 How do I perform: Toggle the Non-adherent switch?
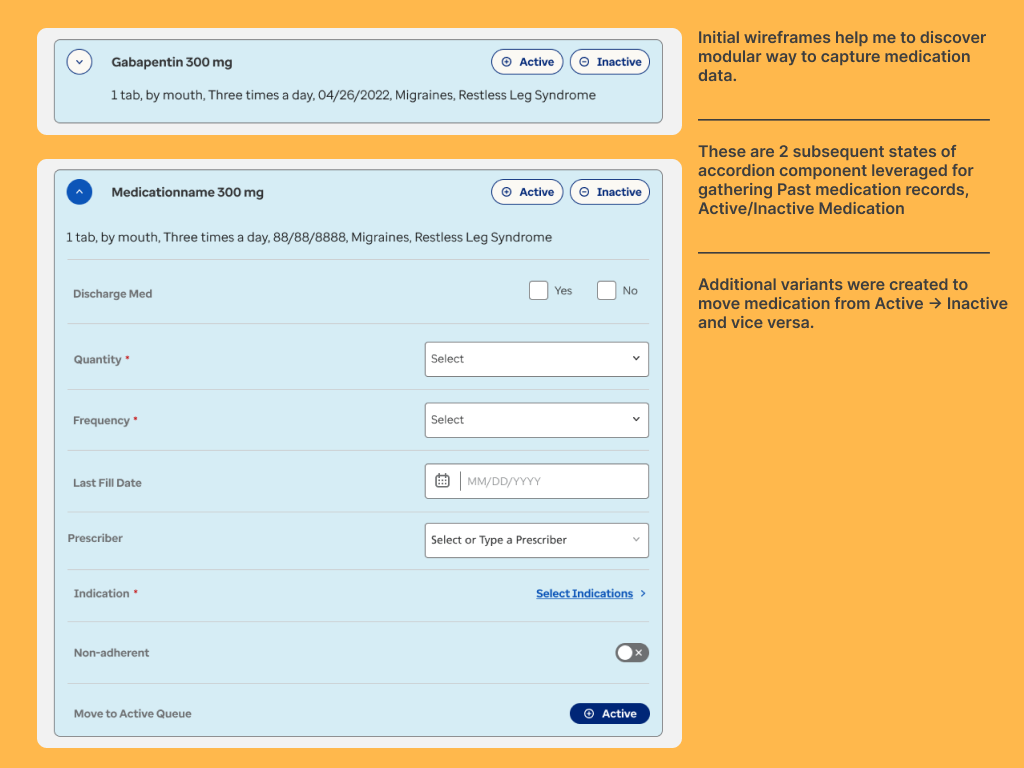point(632,653)
